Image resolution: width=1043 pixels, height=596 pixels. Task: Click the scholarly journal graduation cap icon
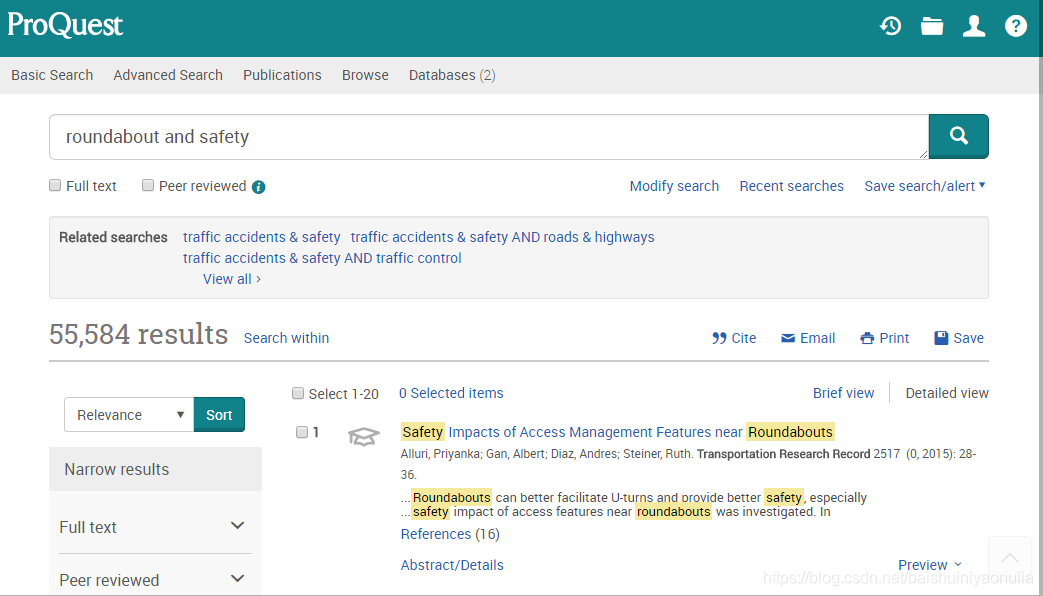click(364, 436)
